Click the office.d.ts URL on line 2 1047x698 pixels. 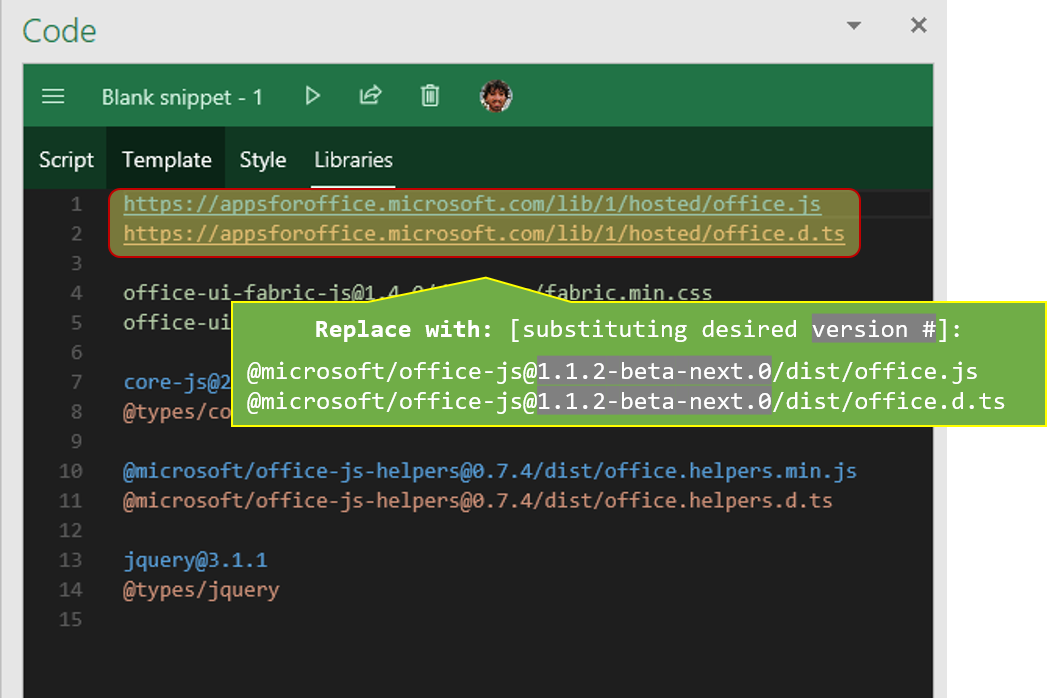tap(484, 233)
